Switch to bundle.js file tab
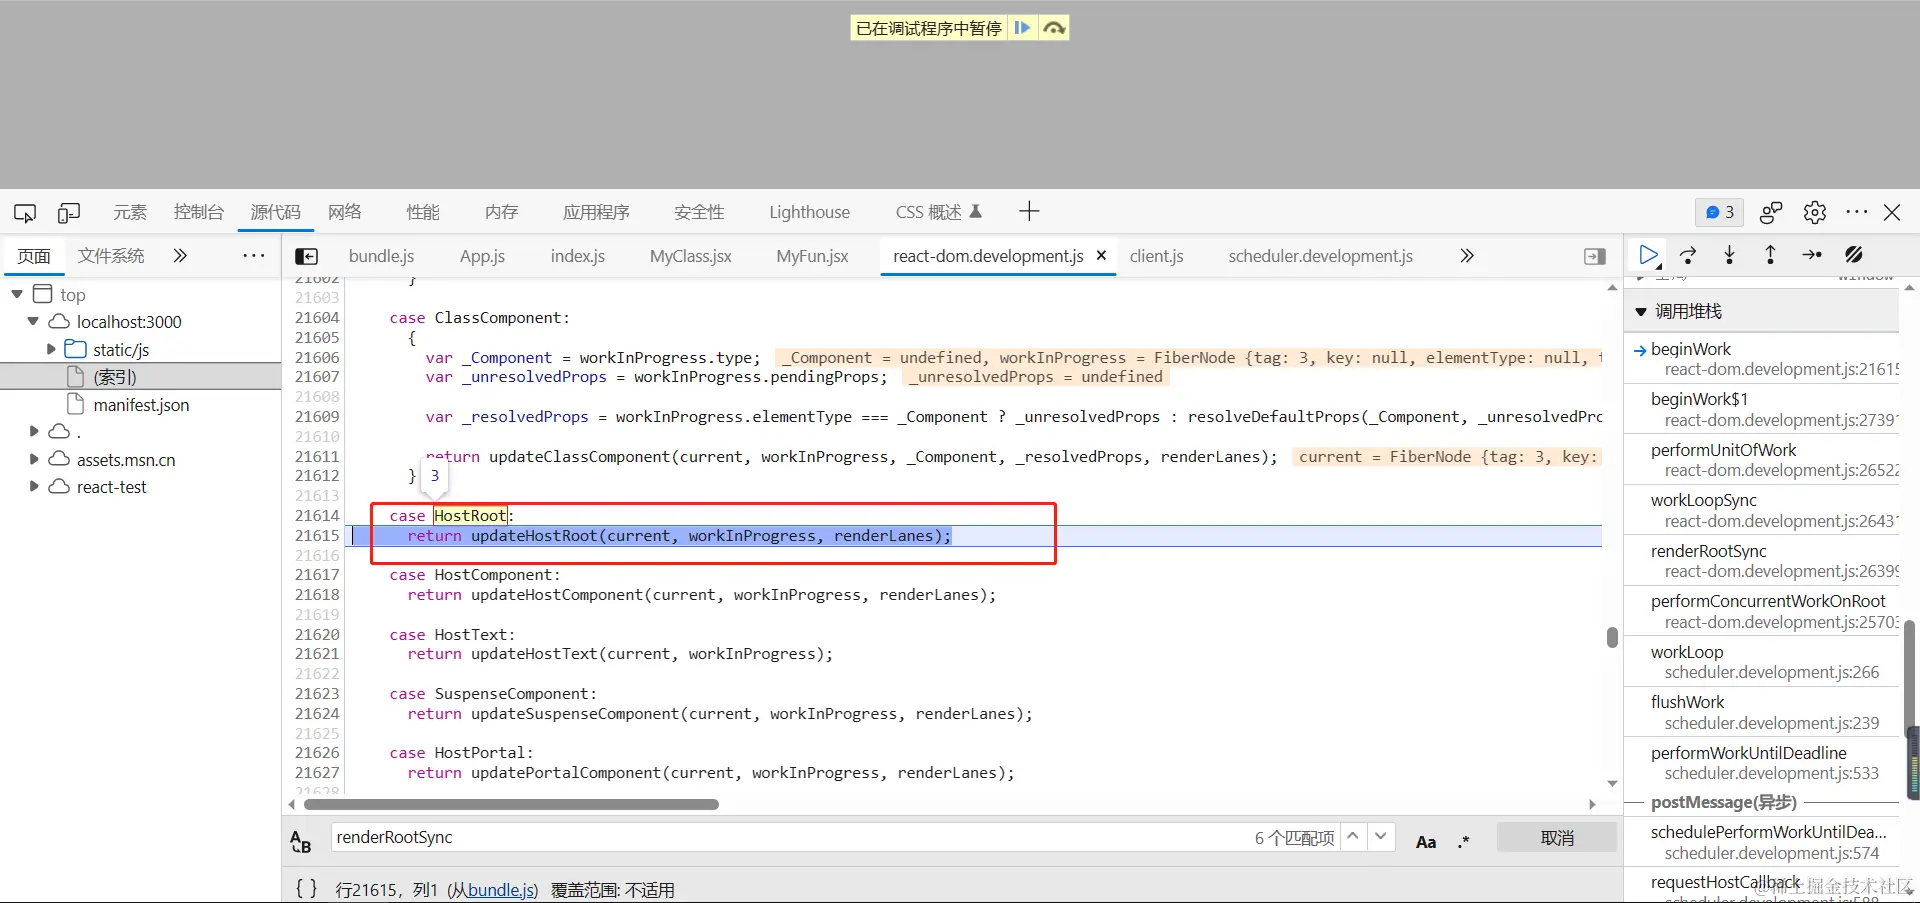Viewport: 1920px width, 903px height. [x=381, y=256]
